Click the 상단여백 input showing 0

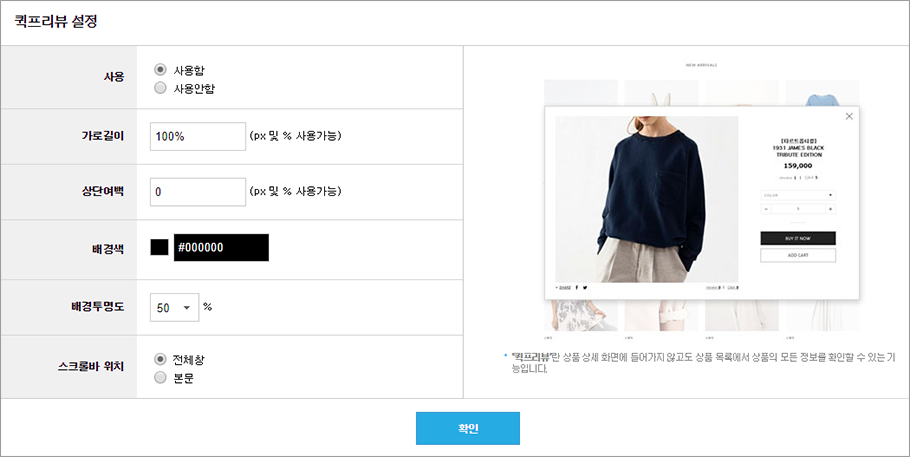pyautogui.click(x=198, y=192)
